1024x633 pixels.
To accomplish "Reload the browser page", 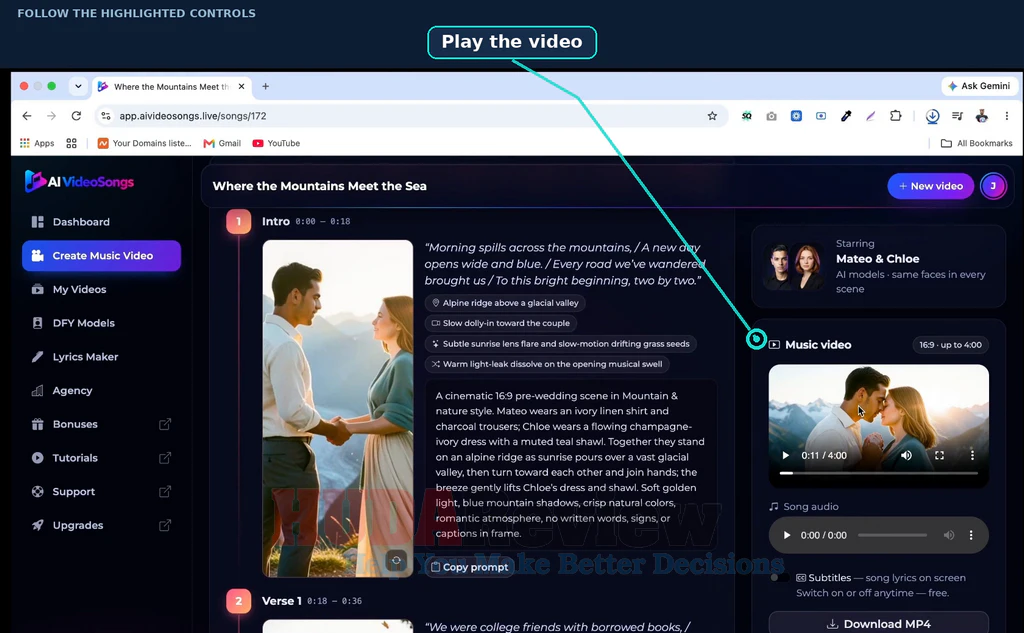I will [x=76, y=116].
